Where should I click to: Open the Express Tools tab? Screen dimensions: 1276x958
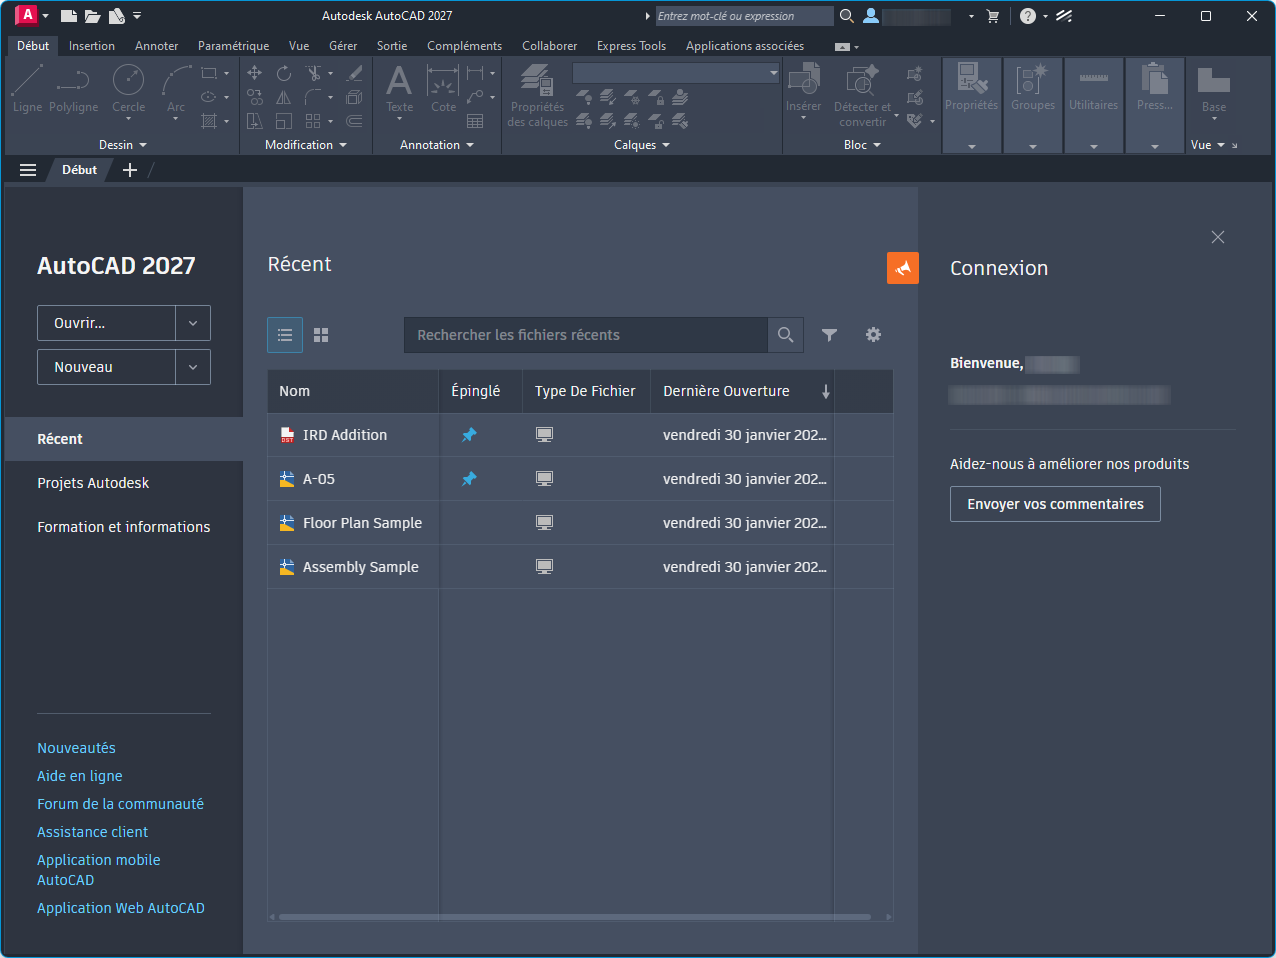click(x=631, y=46)
